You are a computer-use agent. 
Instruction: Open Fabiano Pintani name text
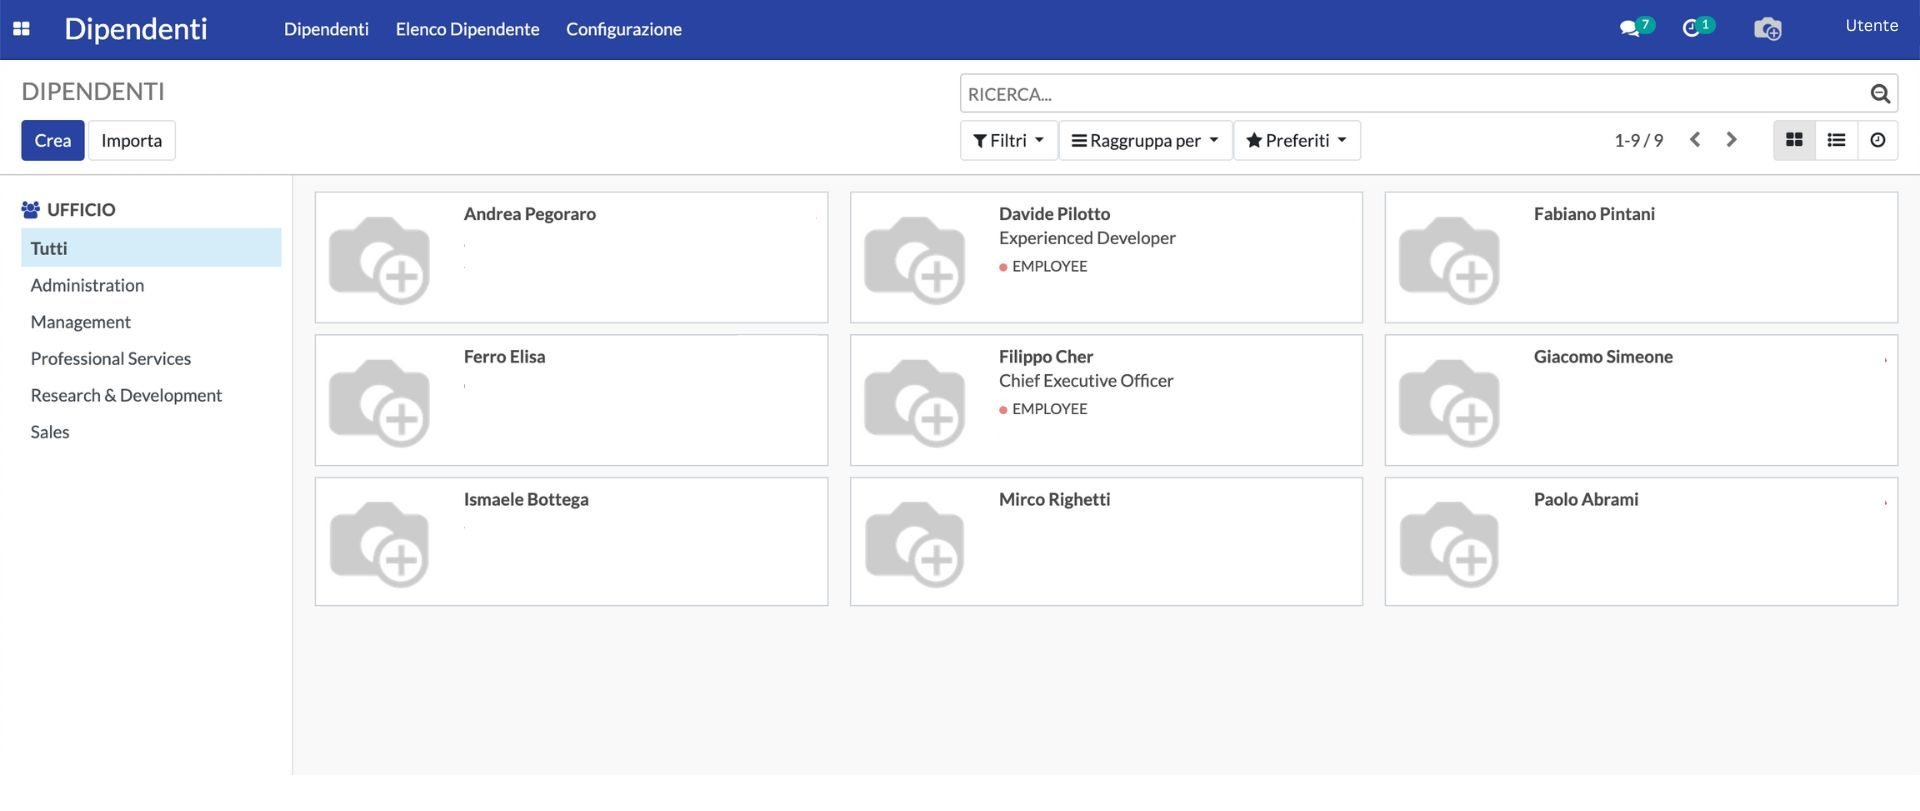point(1594,214)
